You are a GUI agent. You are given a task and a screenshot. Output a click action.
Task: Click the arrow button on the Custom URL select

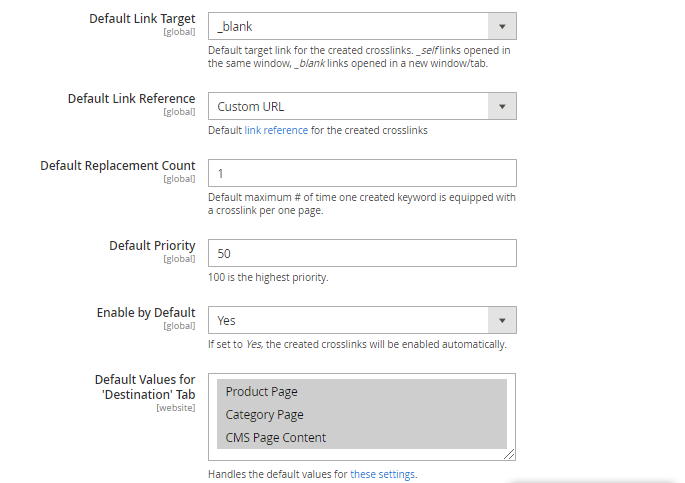click(x=501, y=107)
